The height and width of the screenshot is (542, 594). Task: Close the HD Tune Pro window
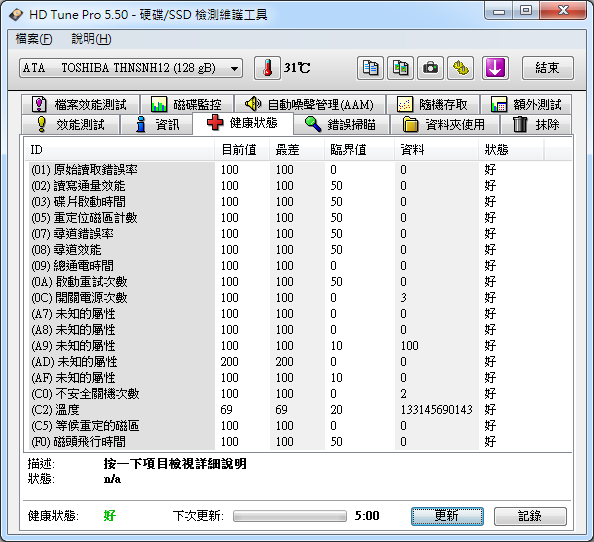coord(563,11)
